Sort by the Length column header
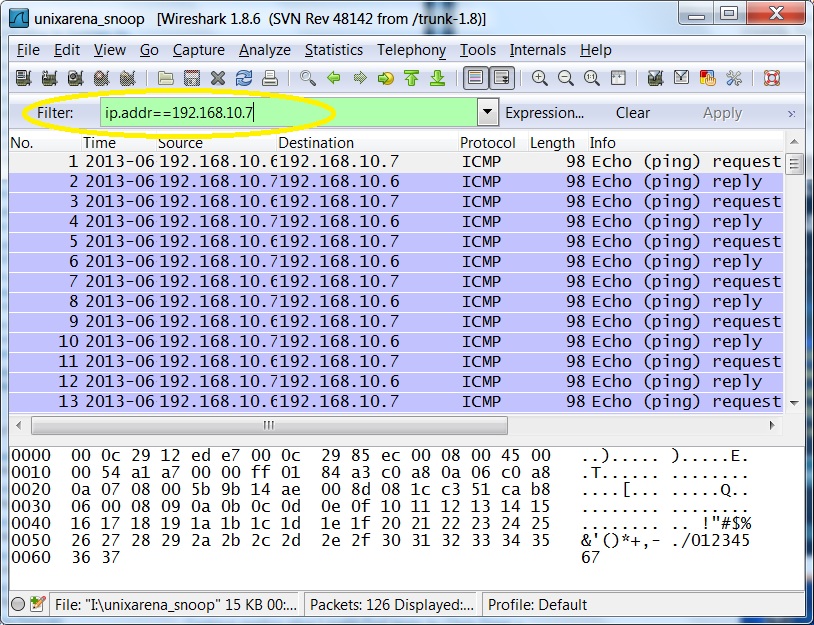 tap(557, 143)
